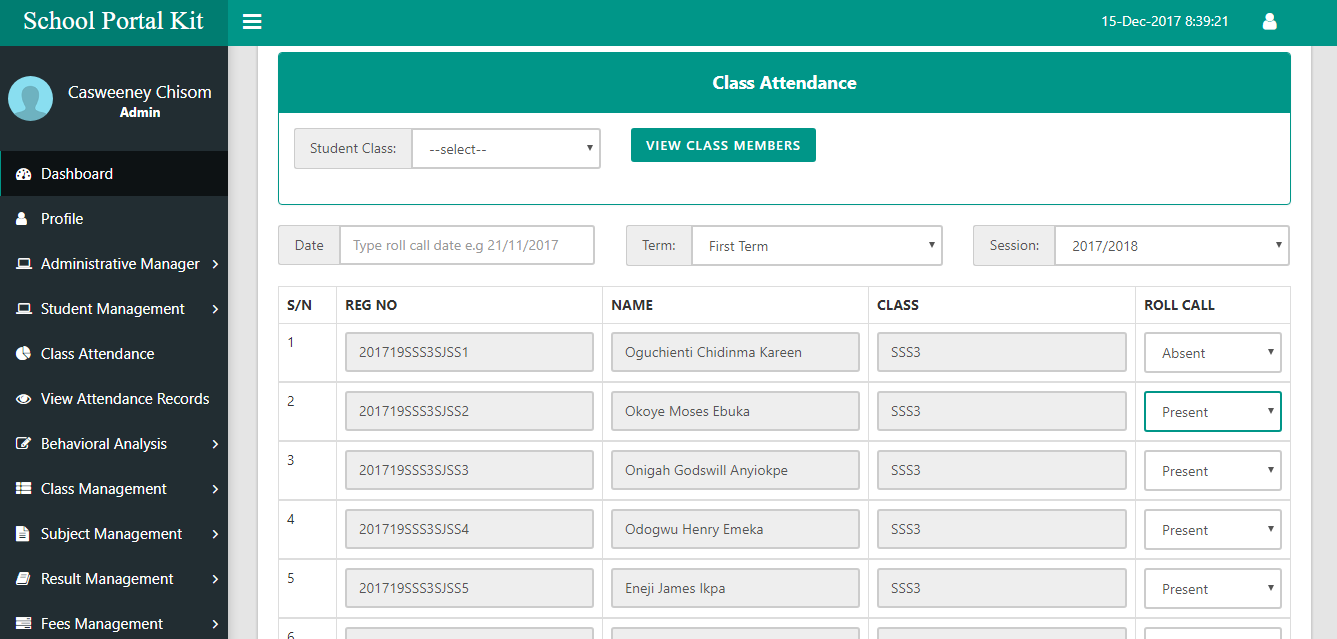Open the Session dropdown showing 2017/2018

click(x=1170, y=246)
